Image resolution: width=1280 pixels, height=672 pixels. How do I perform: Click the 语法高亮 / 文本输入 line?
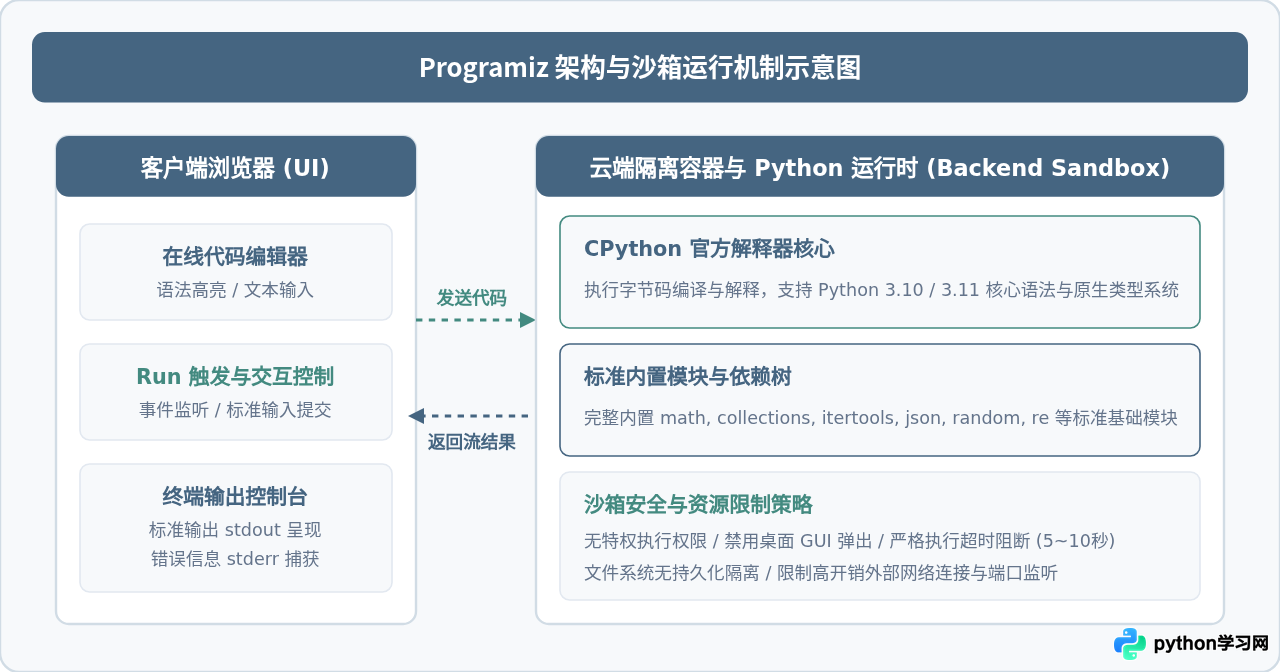coord(236,290)
